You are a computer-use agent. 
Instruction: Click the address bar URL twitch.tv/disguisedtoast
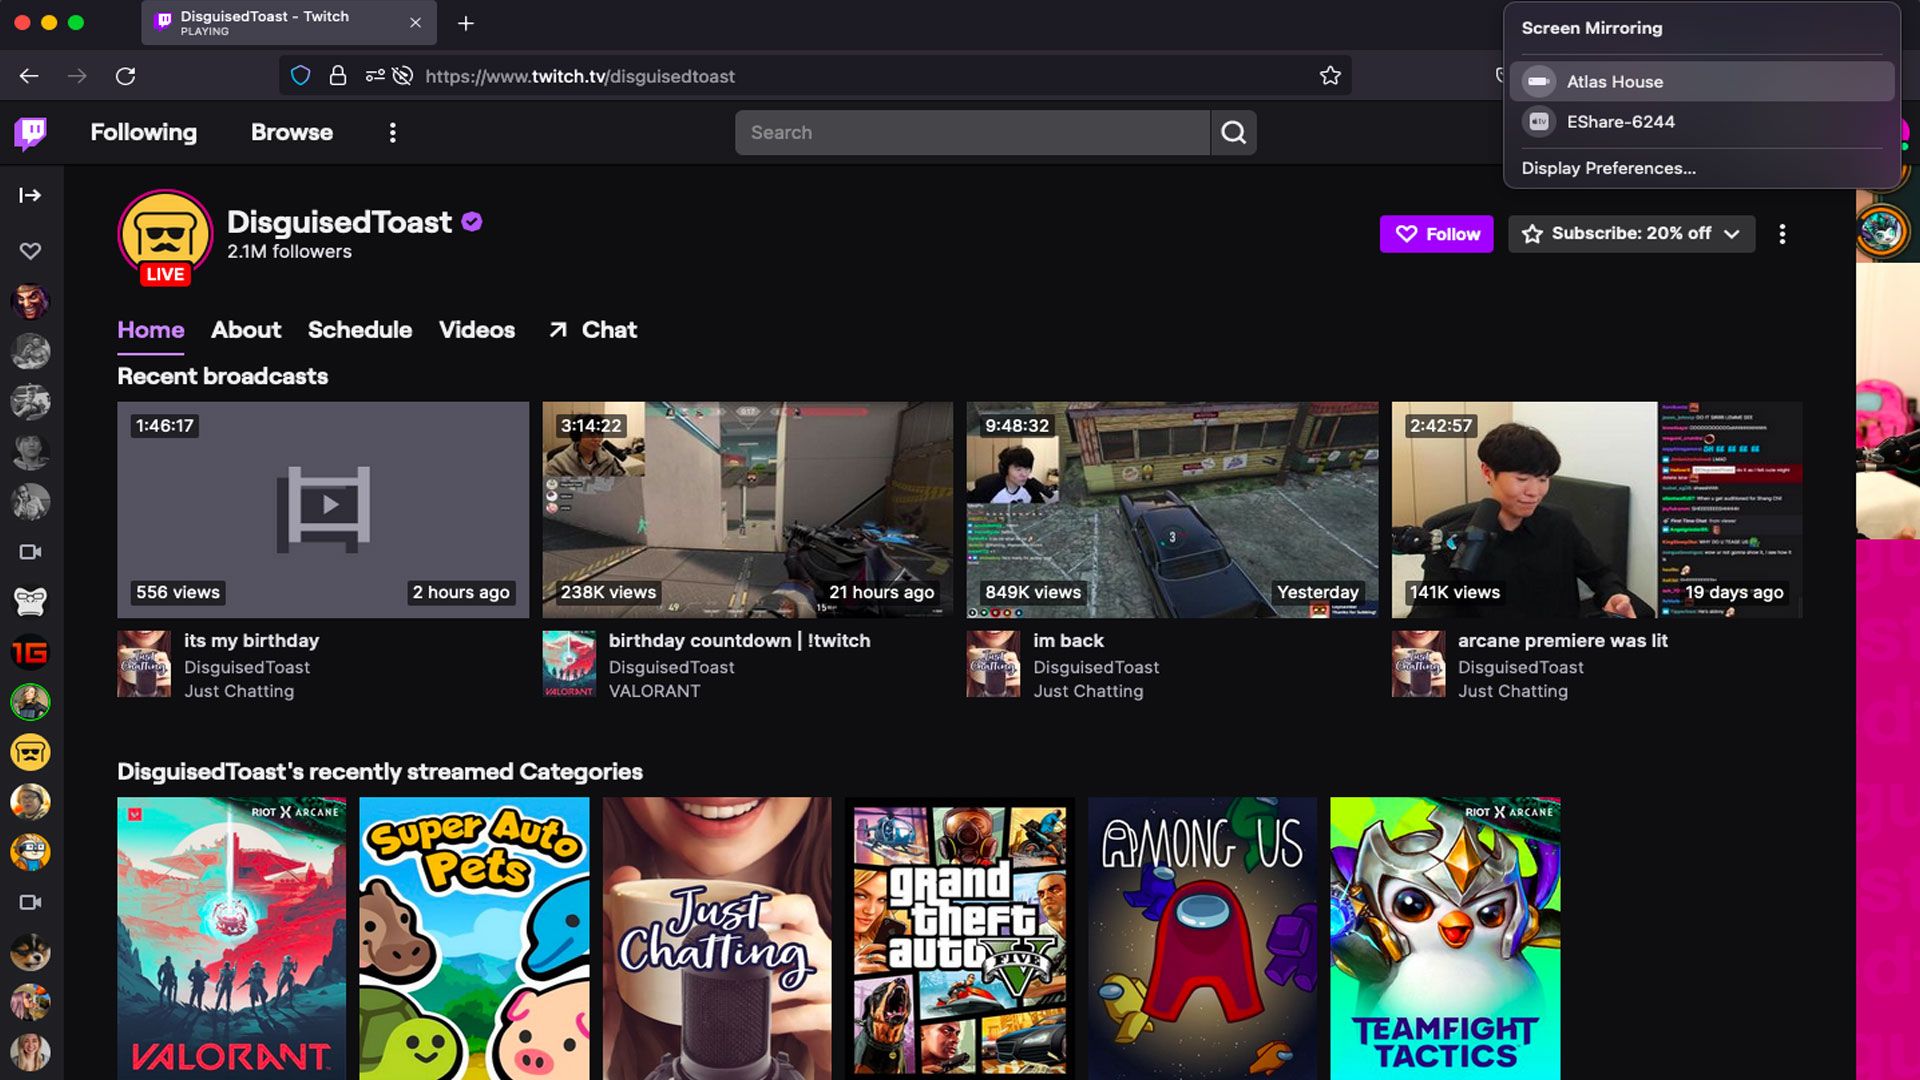580,76
